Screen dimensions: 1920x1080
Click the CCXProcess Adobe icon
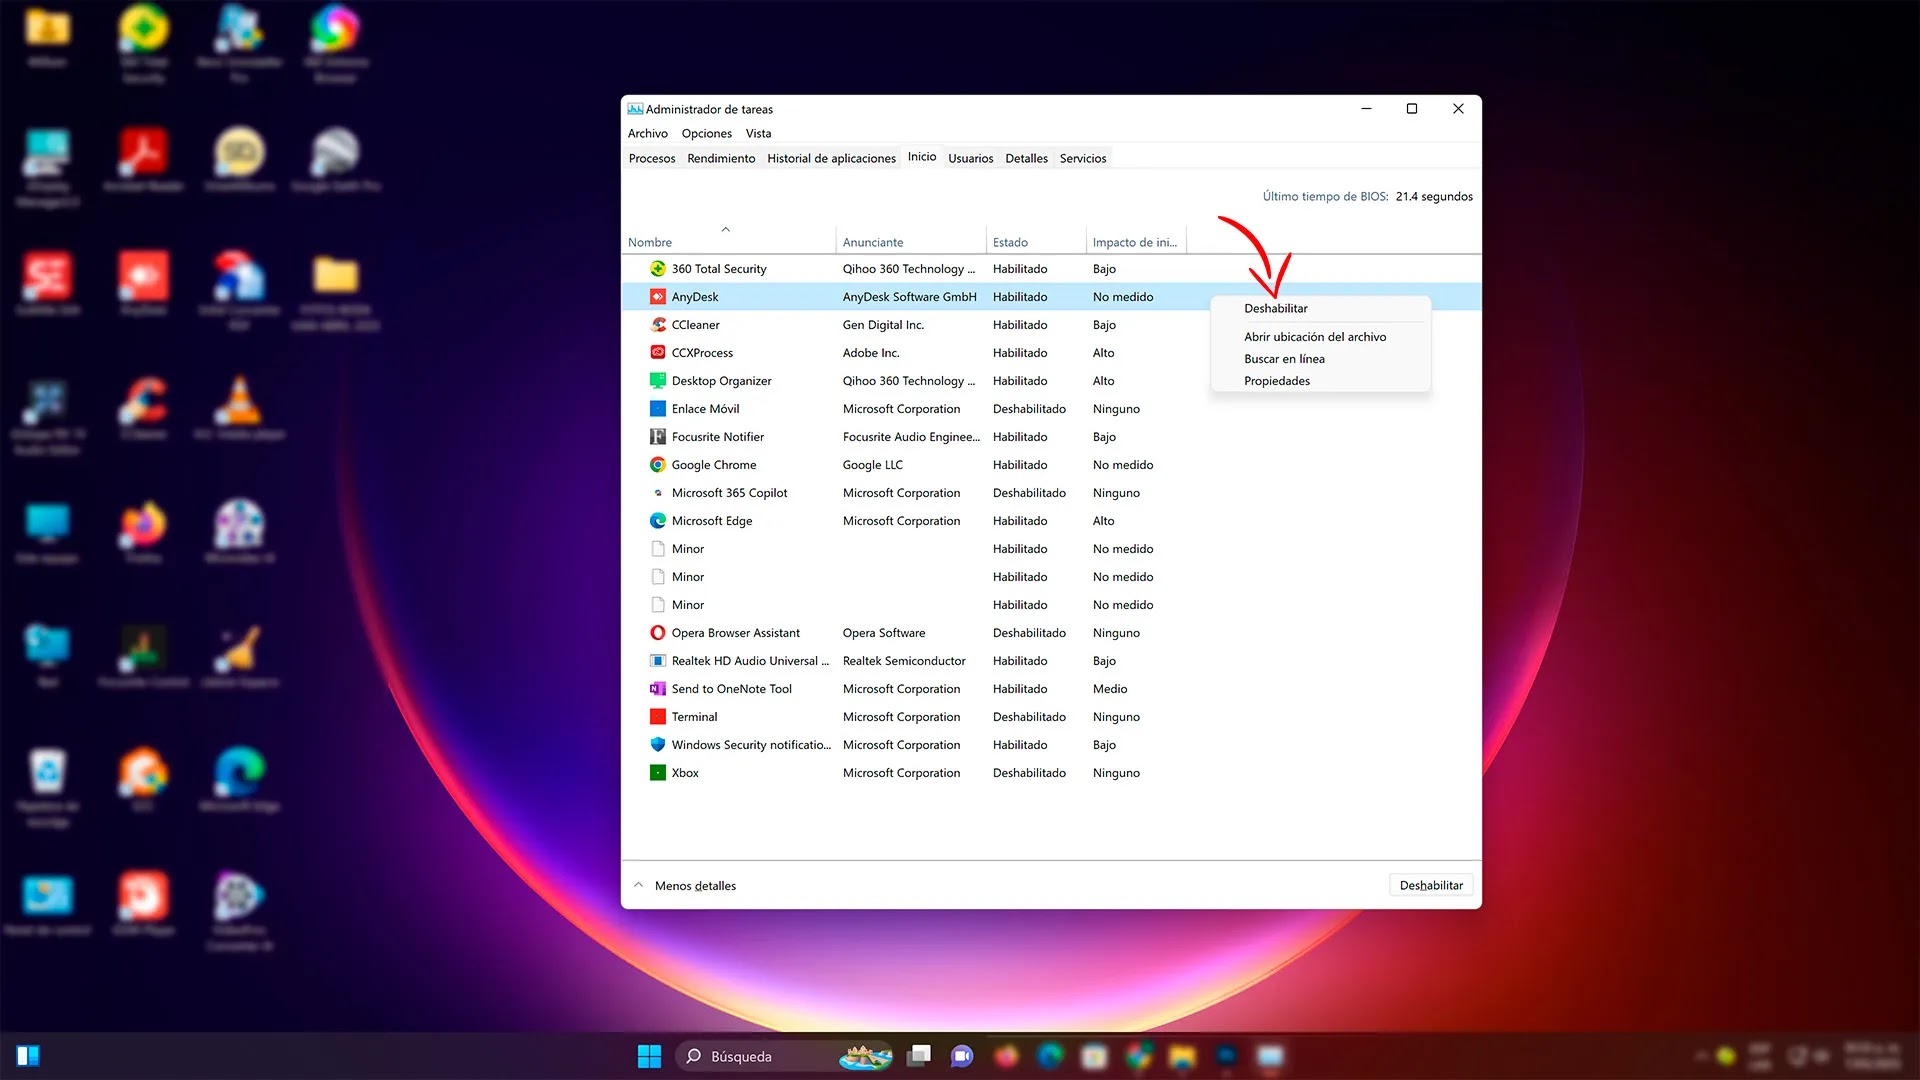click(657, 353)
